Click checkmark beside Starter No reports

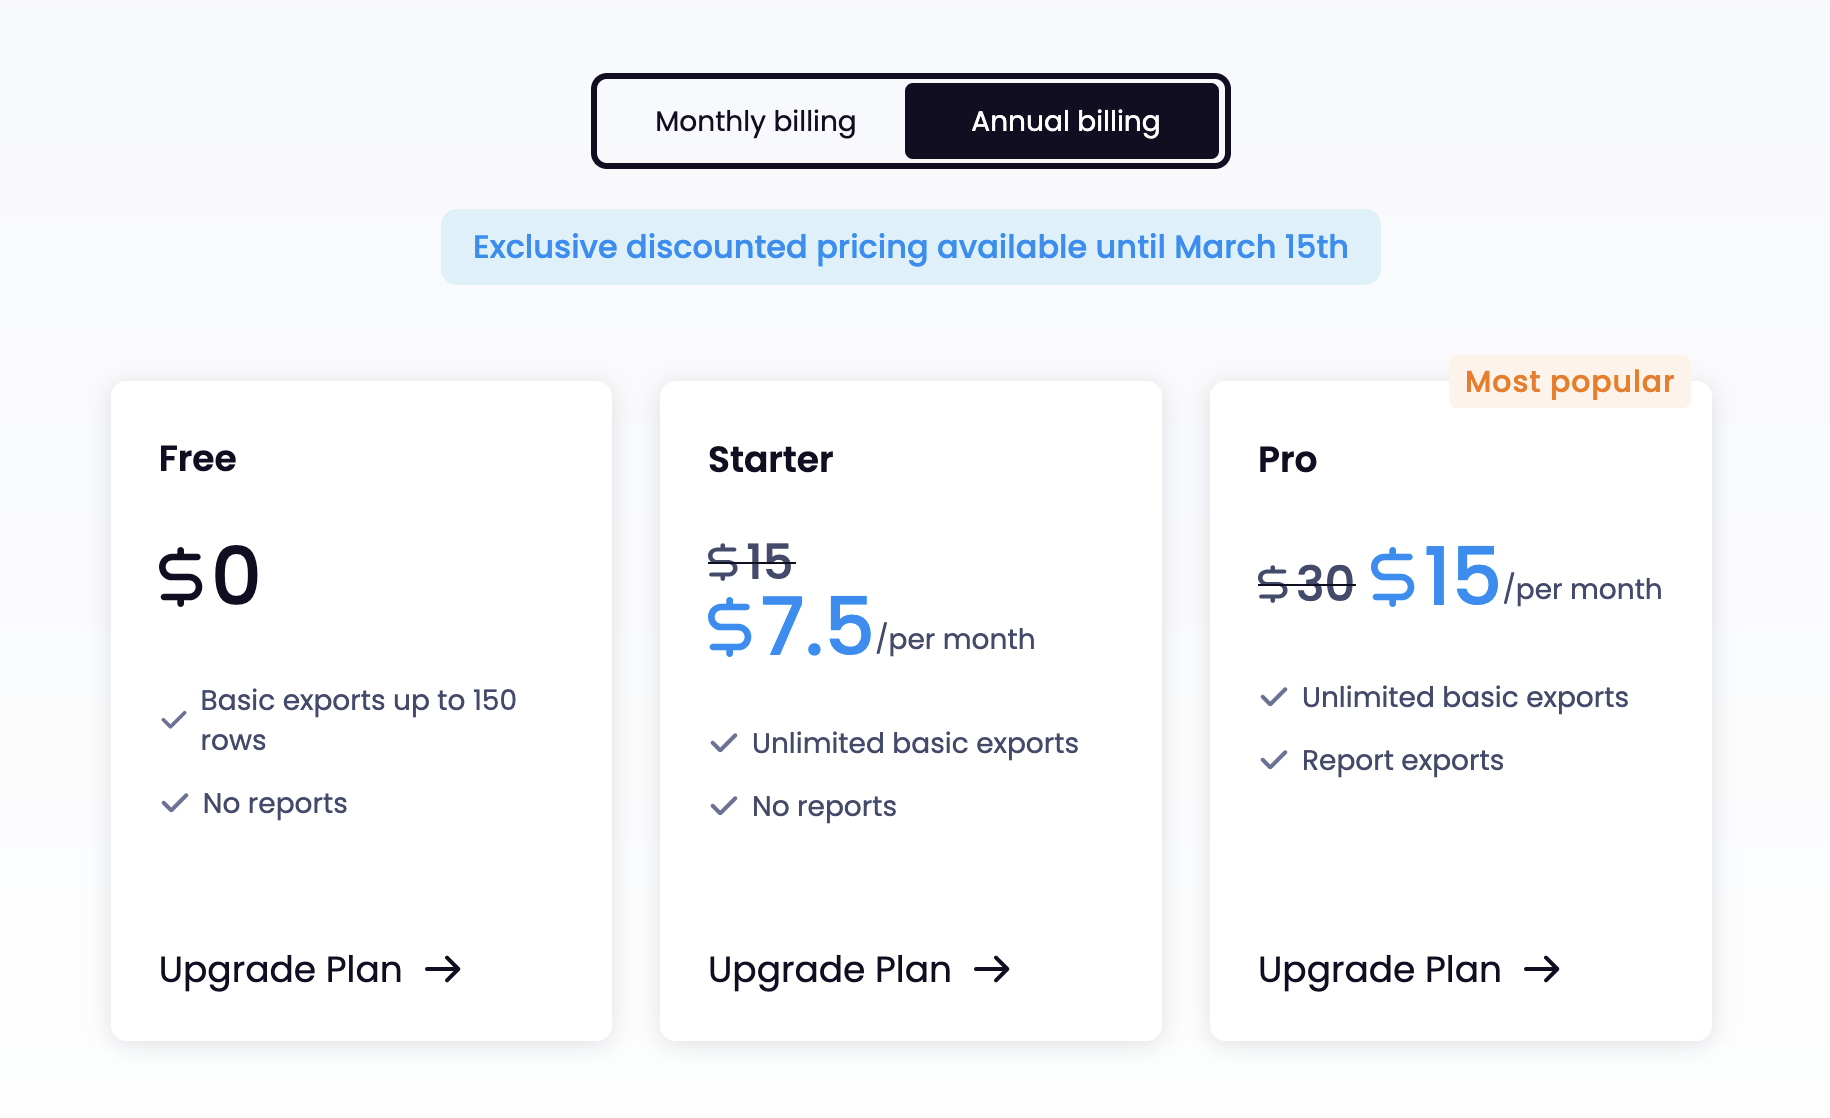click(x=724, y=806)
